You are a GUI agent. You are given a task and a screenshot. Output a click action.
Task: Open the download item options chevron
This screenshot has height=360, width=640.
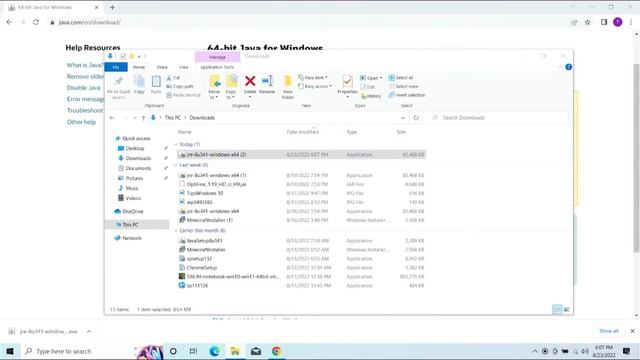tap(89, 331)
